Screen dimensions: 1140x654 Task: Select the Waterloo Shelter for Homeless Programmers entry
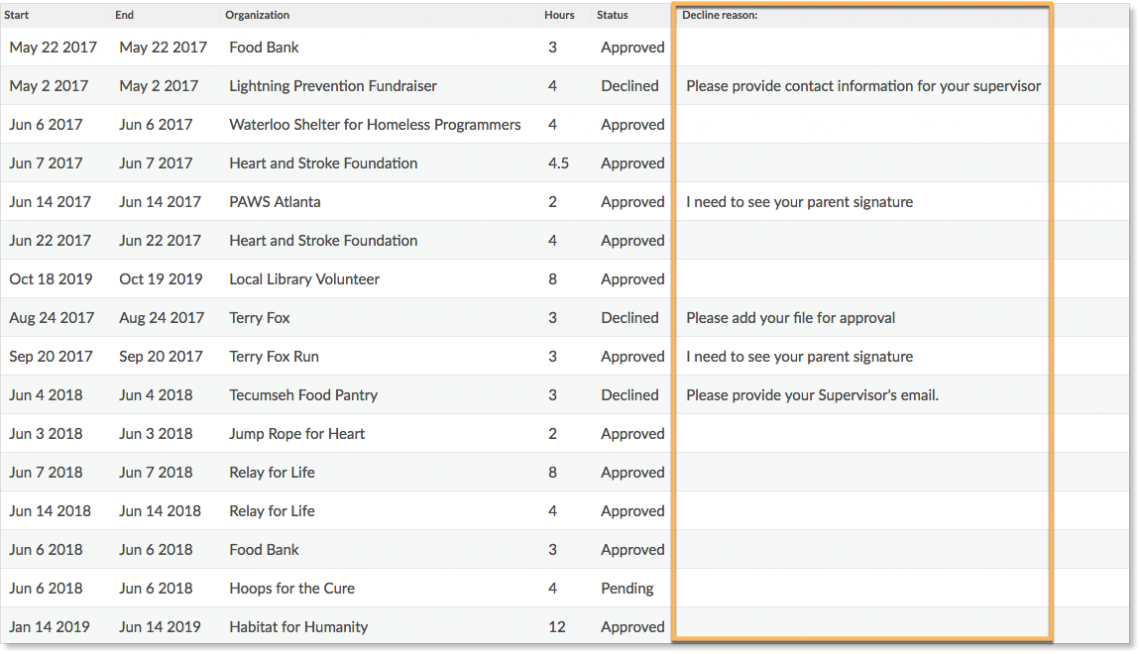[x=372, y=124]
